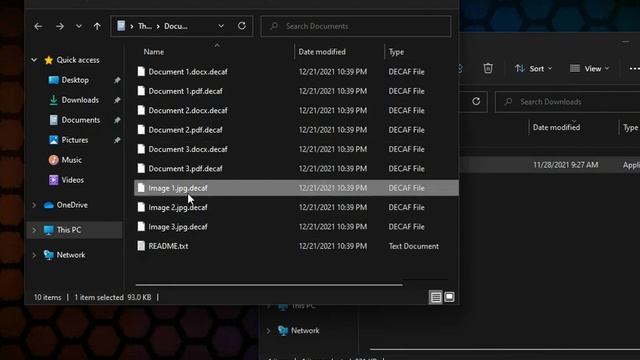Image resolution: width=640 pixels, height=360 pixels.
Task: Select Quick access in the sidebar
Action: (78, 60)
